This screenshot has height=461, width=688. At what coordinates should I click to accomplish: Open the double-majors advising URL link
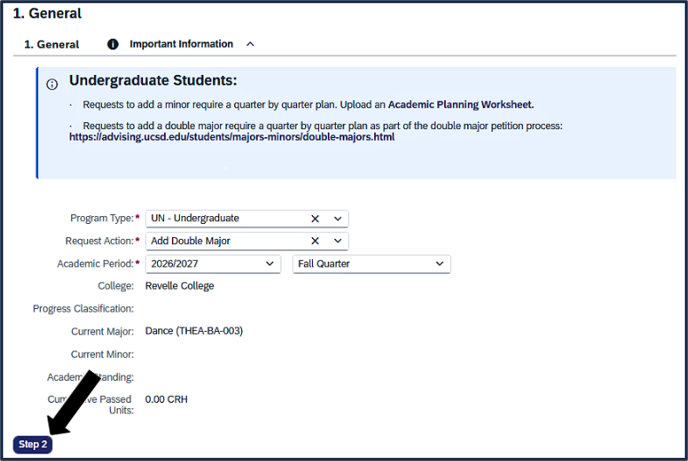click(232, 137)
